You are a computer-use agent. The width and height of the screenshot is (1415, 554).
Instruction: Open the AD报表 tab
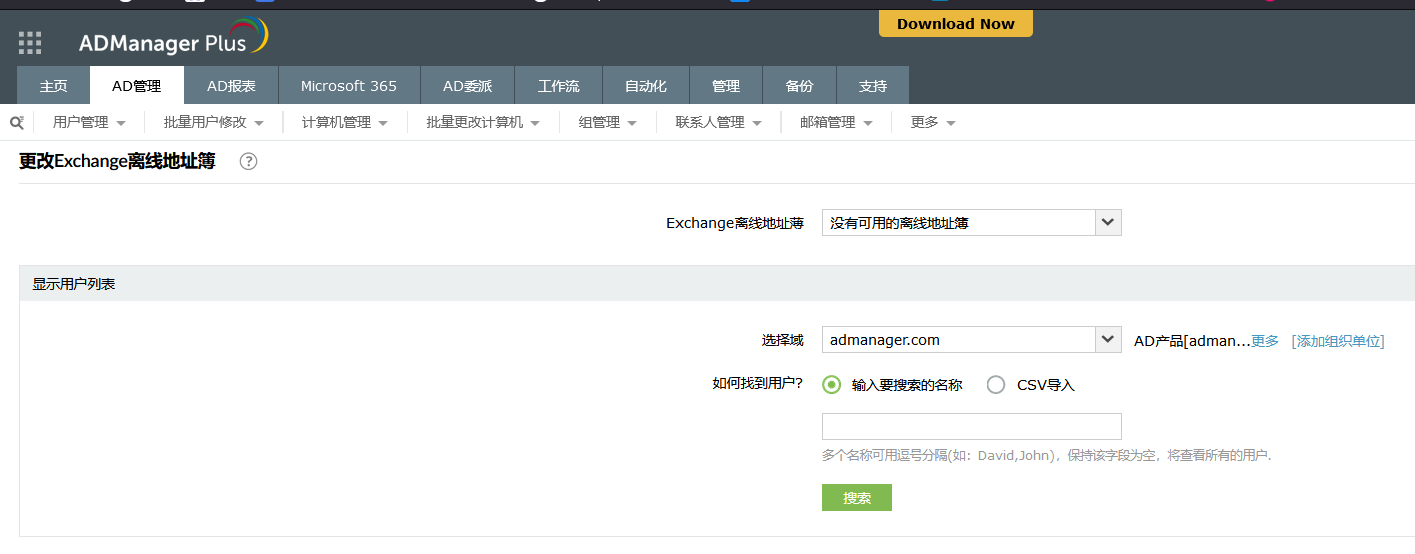[x=231, y=86]
